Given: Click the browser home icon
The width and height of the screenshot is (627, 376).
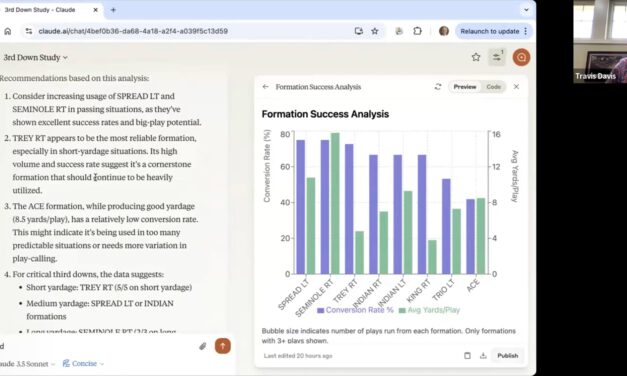Looking at the screenshot, I should tap(8, 31).
